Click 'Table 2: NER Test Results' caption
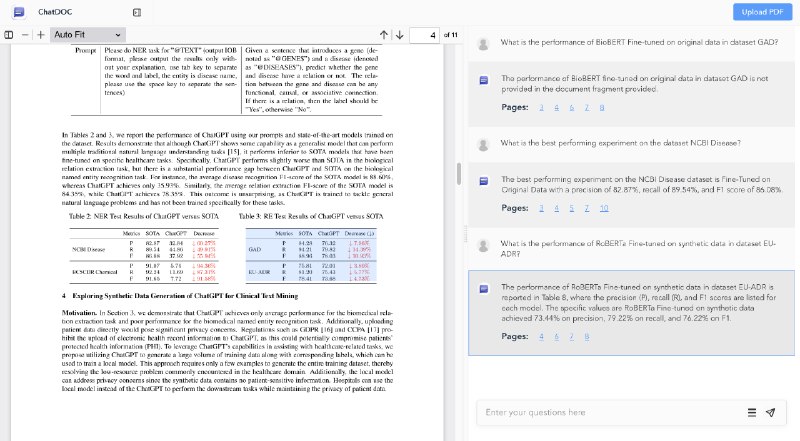 144,216
